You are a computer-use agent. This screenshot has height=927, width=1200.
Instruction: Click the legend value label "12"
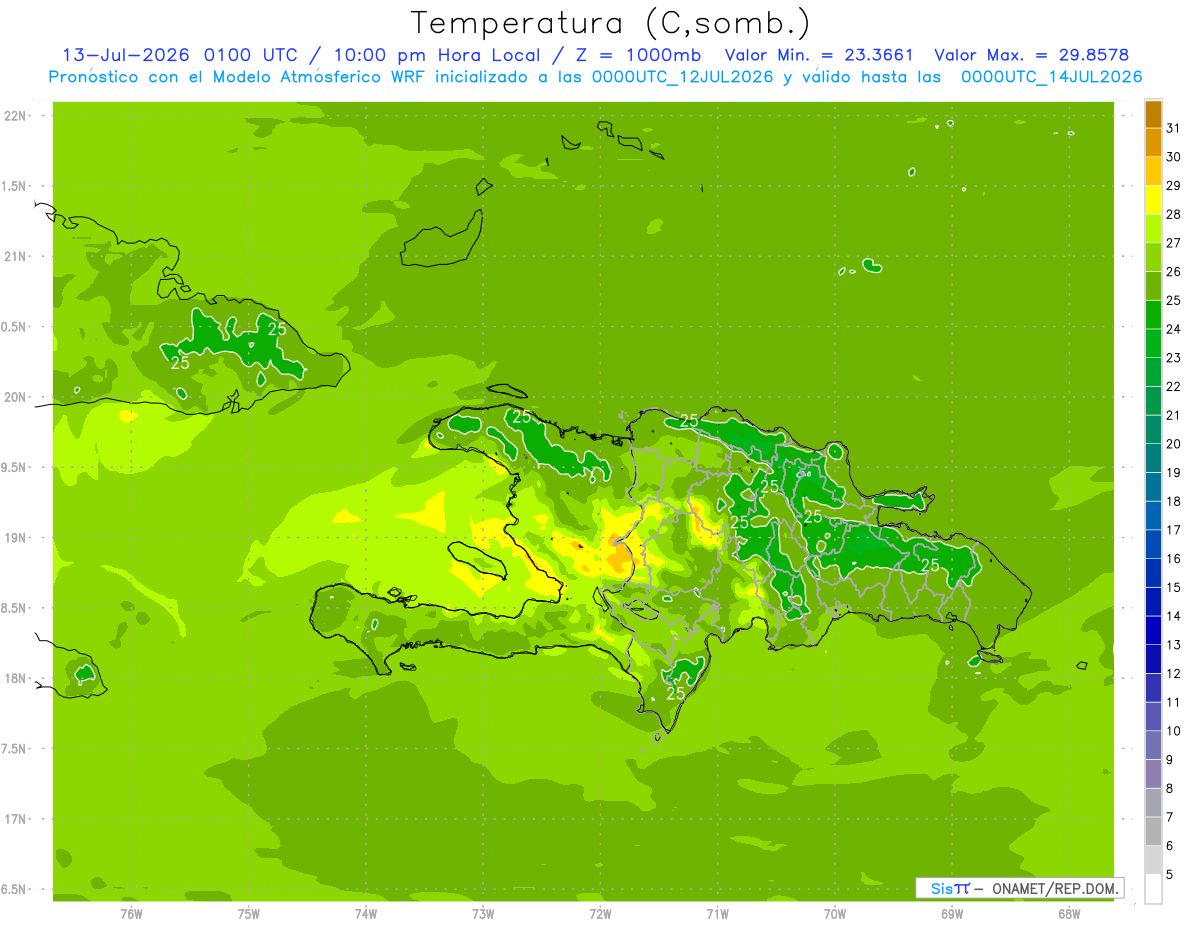pos(1174,673)
